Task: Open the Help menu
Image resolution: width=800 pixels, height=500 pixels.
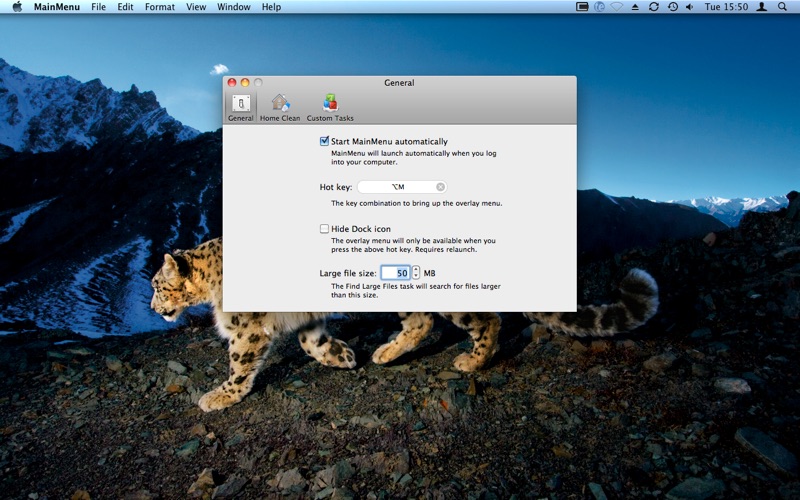Action: pyautogui.click(x=271, y=7)
